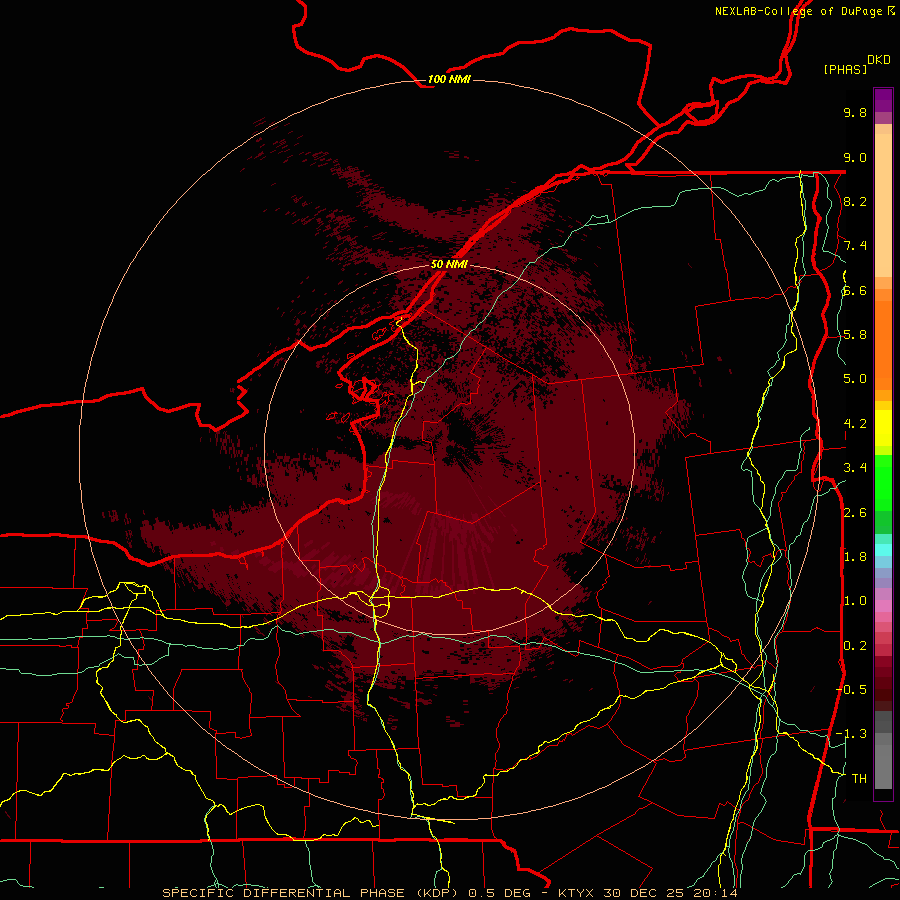Click the 100 NMI range ring label
The height and width of the screenshot is (900, 900).
pos(449,79)
